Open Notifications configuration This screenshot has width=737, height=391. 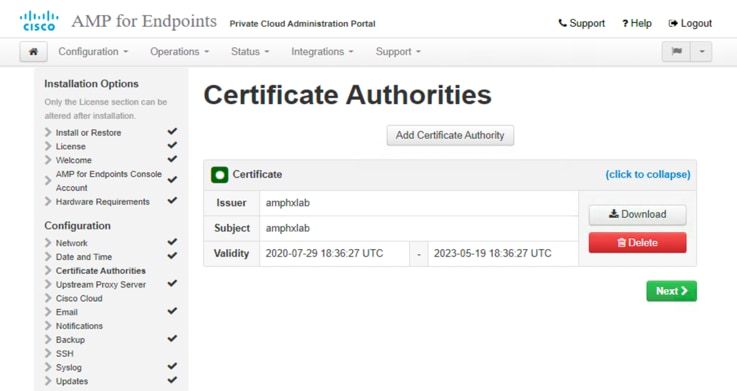pyautogui.click(x=79, y=326)
